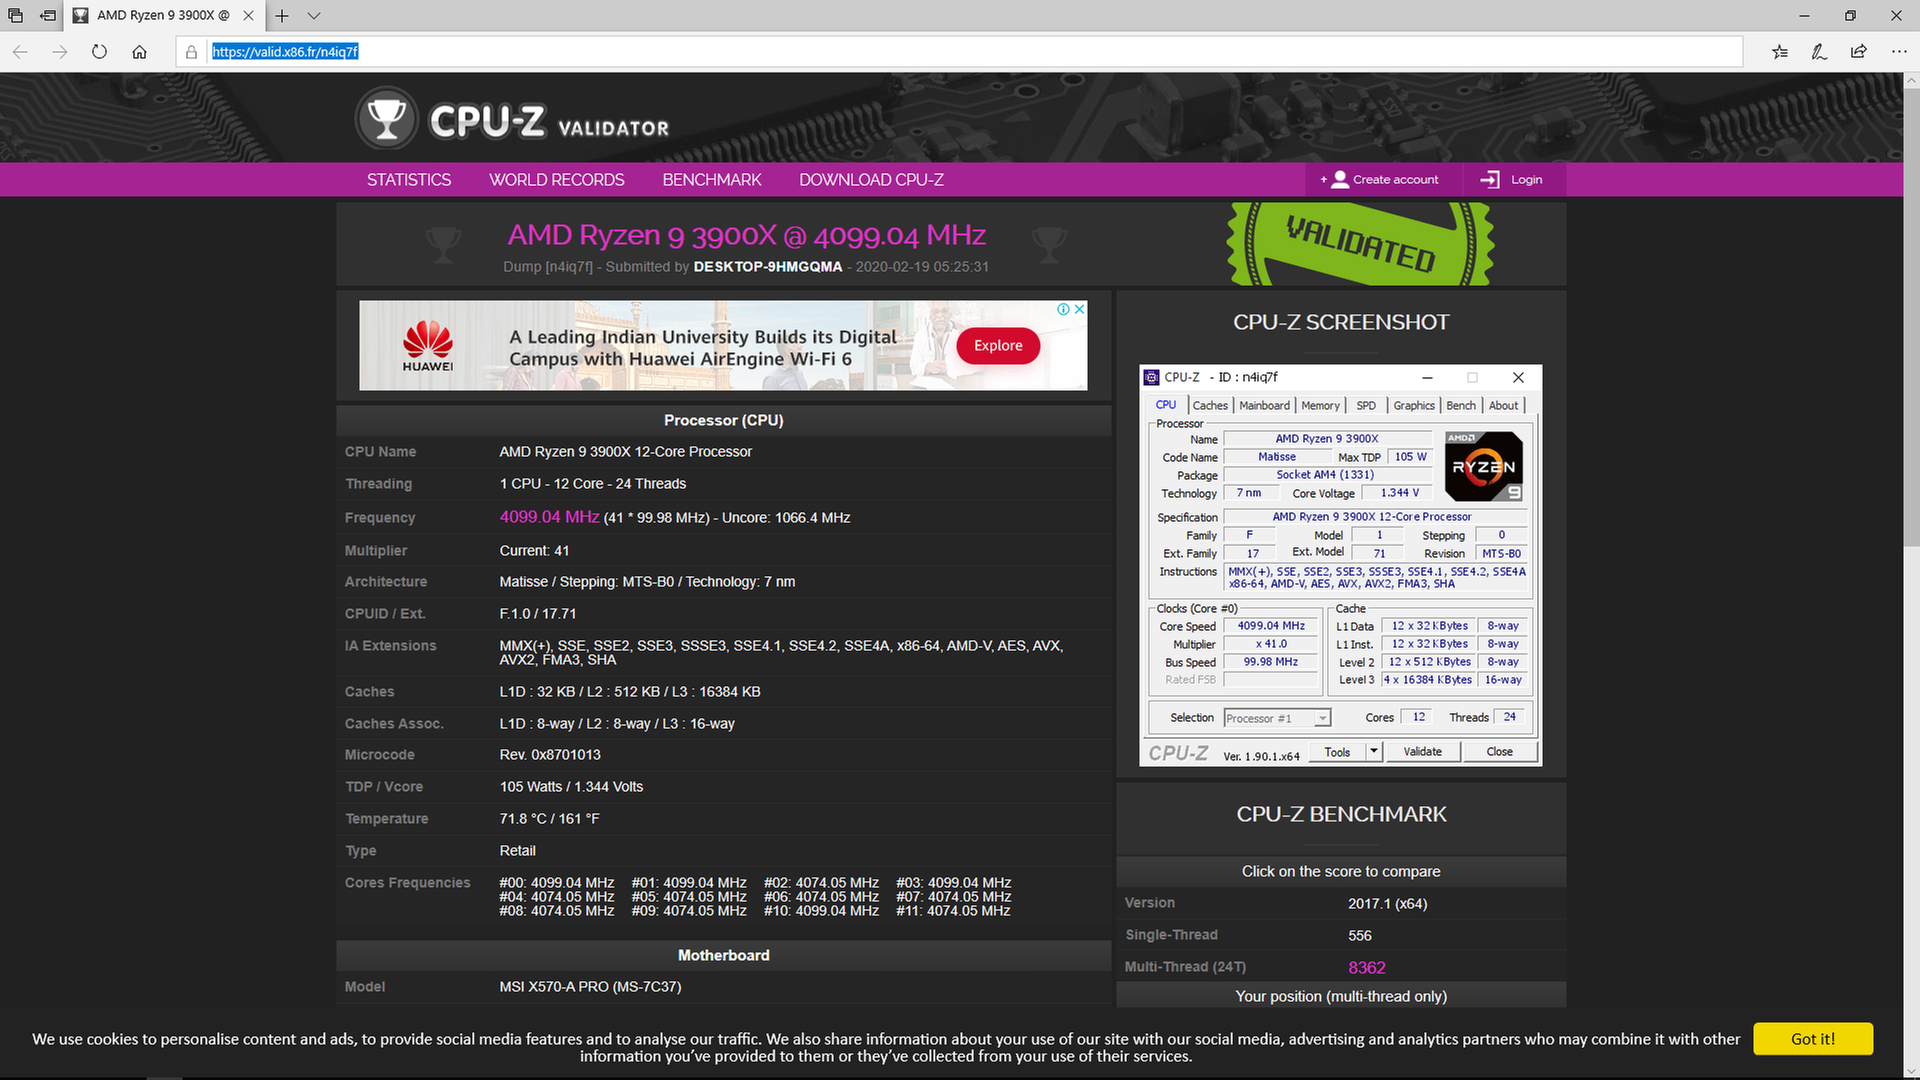Open the WORLD RECORDS page
Viewport: 1920px width, 1080px height.
pos(557,180)
